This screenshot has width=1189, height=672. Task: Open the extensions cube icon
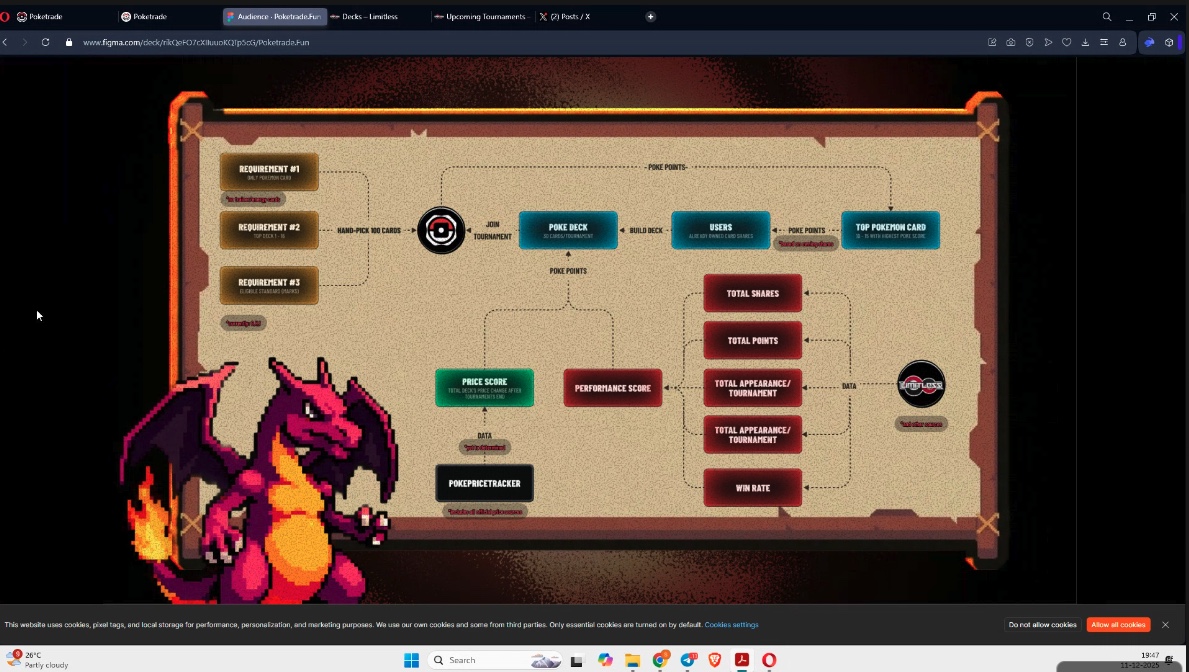click(x=1169, y=42)
